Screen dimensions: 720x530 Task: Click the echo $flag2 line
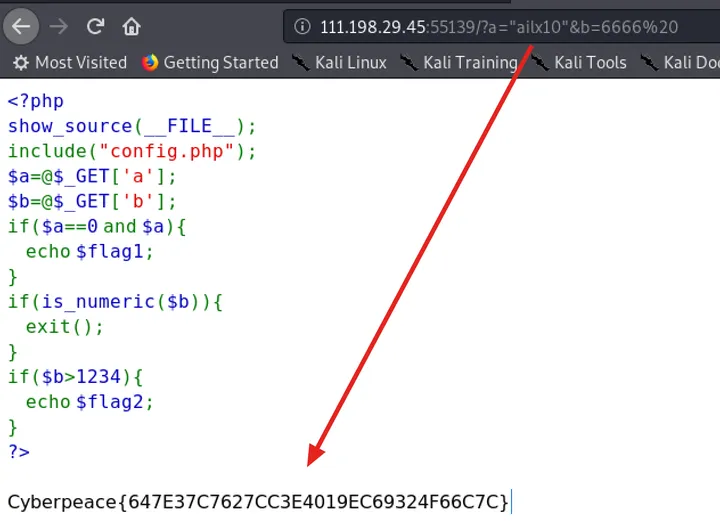[x=90, y=402]
